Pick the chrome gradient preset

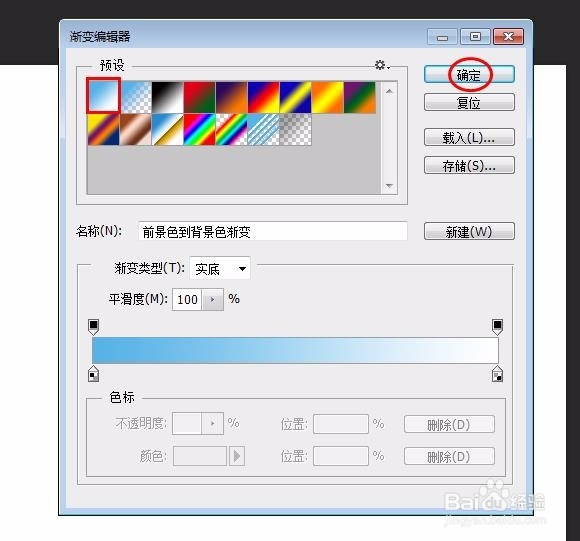click(x=168, y=129)
